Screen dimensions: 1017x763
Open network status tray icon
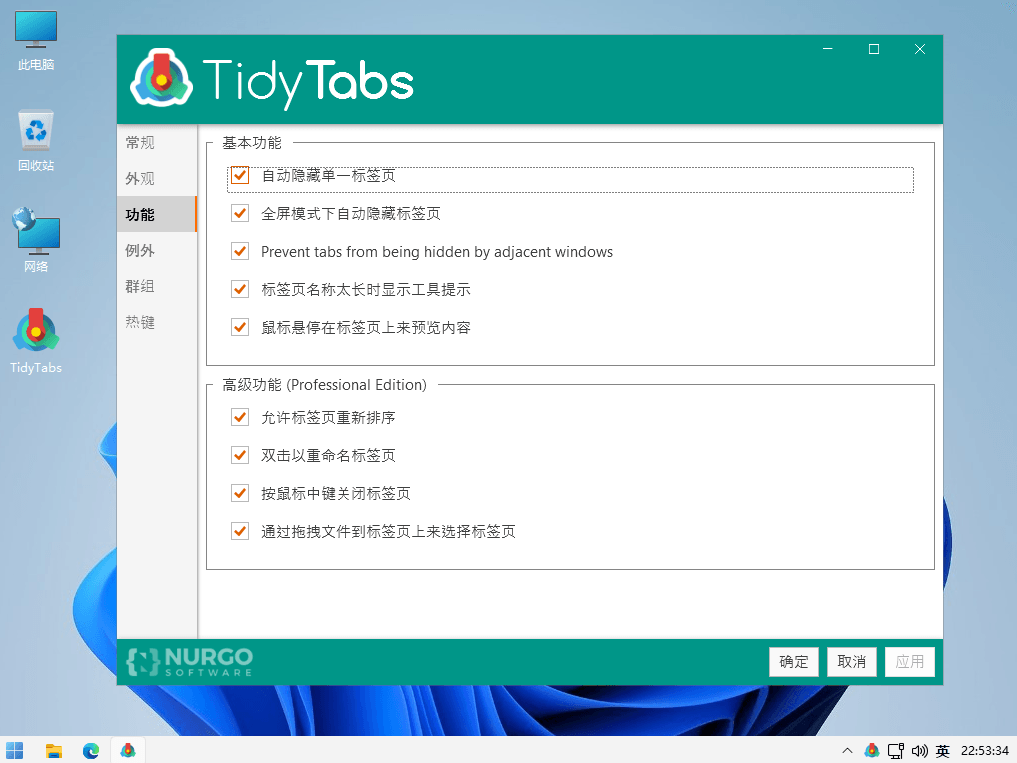(x=896, y=751)
